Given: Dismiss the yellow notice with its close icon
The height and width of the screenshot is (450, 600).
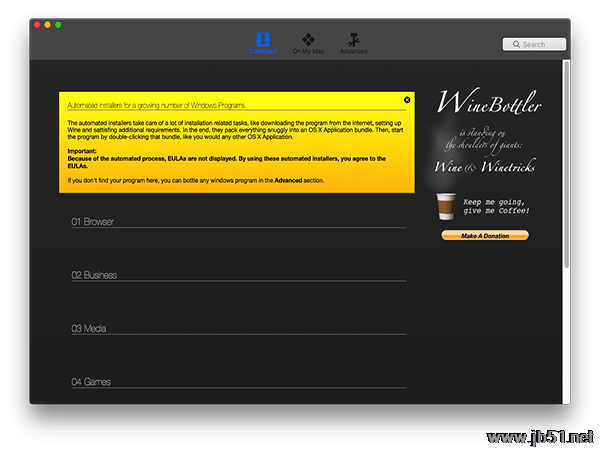Looking at the screenshot, I should click(407, 100).
